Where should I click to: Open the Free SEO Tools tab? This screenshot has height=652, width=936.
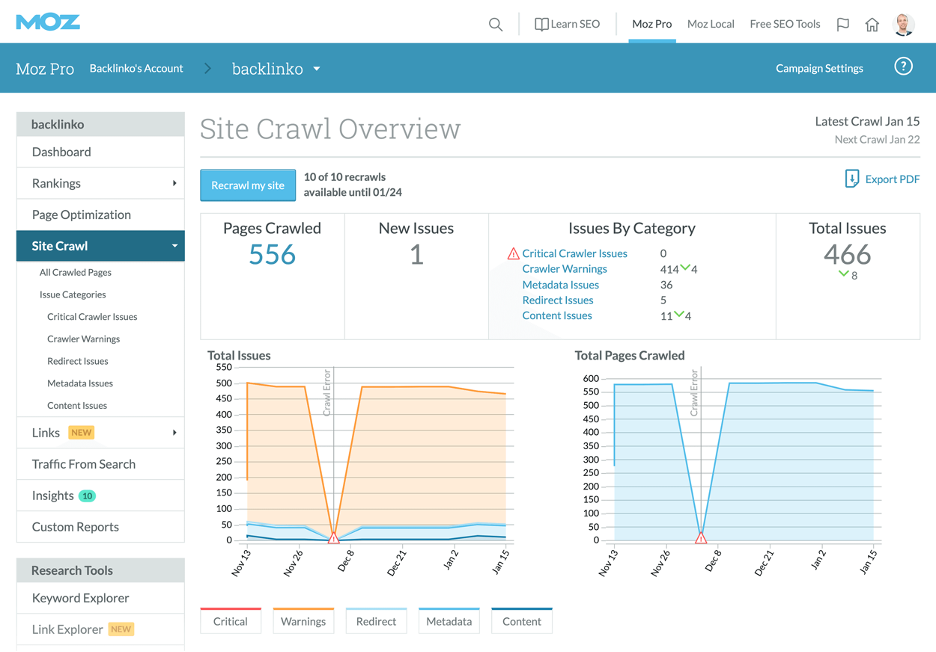[785, 24]
